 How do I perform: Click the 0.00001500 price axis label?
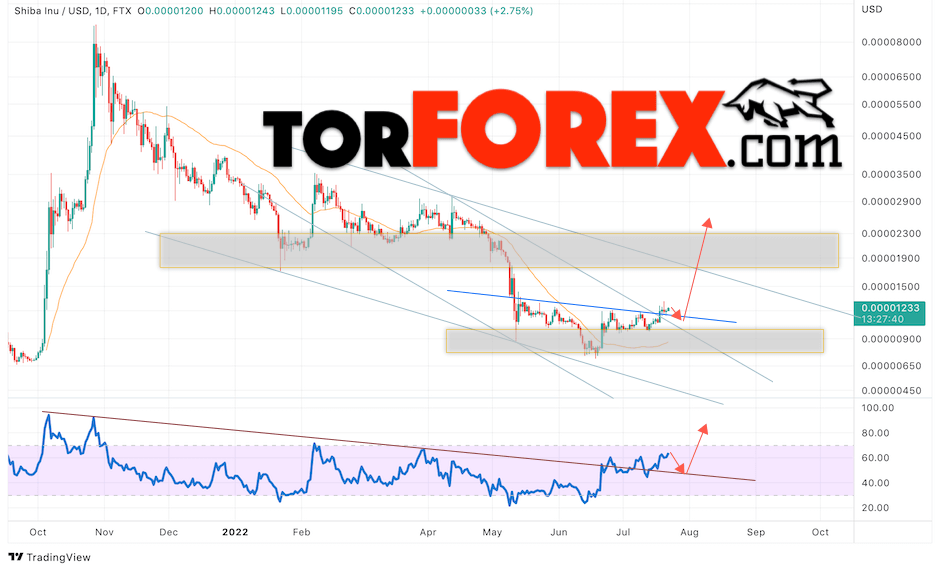(891, 287)
